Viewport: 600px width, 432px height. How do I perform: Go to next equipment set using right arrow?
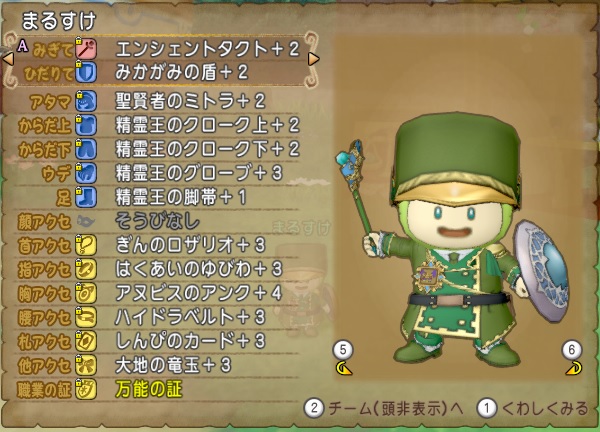click(x=313, y=59)
